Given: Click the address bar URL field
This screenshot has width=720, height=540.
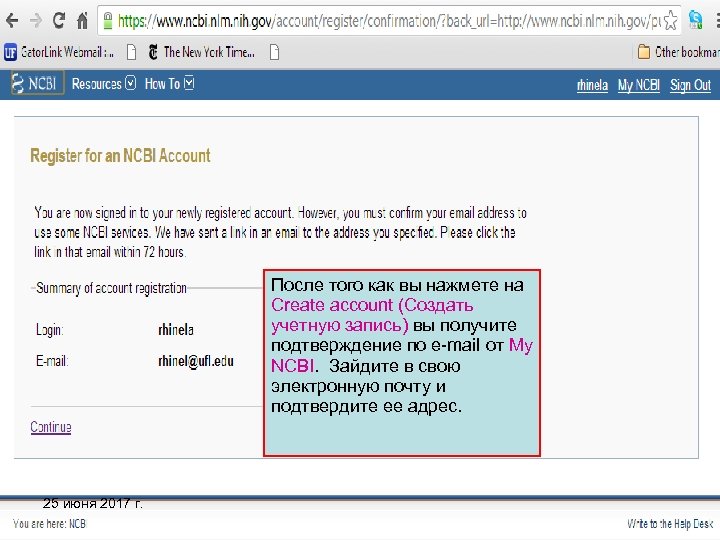Looking at the screenshot, I should click(x=388, y=21).
